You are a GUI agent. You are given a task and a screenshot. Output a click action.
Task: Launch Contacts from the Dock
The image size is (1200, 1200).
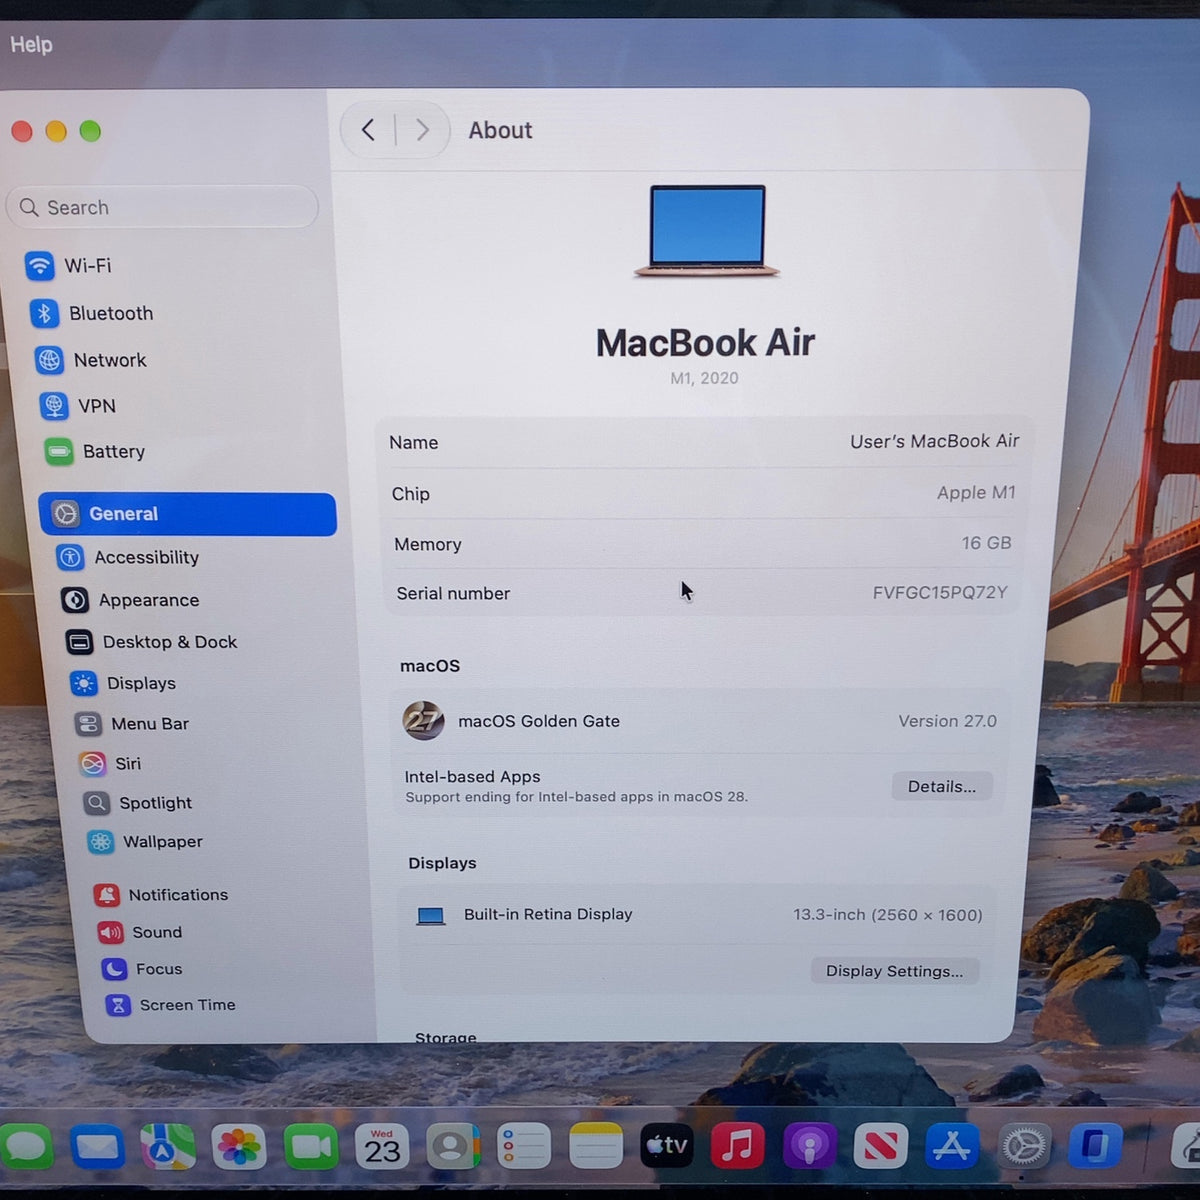(x=453, y=1147)
